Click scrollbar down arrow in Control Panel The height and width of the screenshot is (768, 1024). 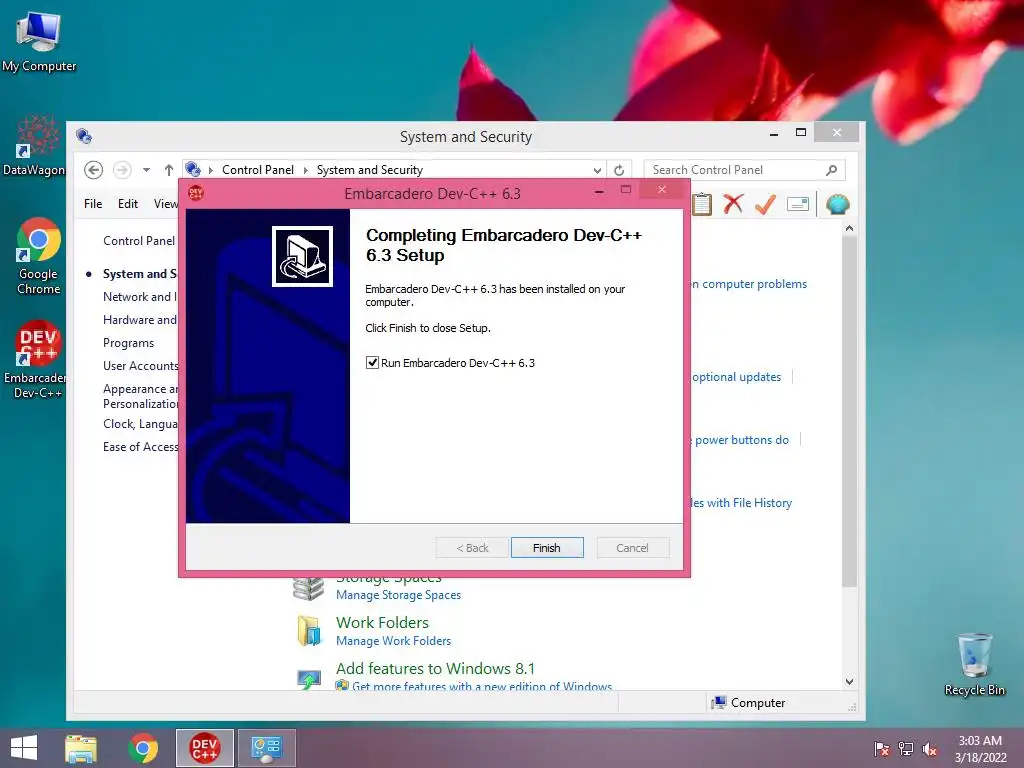(849, 681)
